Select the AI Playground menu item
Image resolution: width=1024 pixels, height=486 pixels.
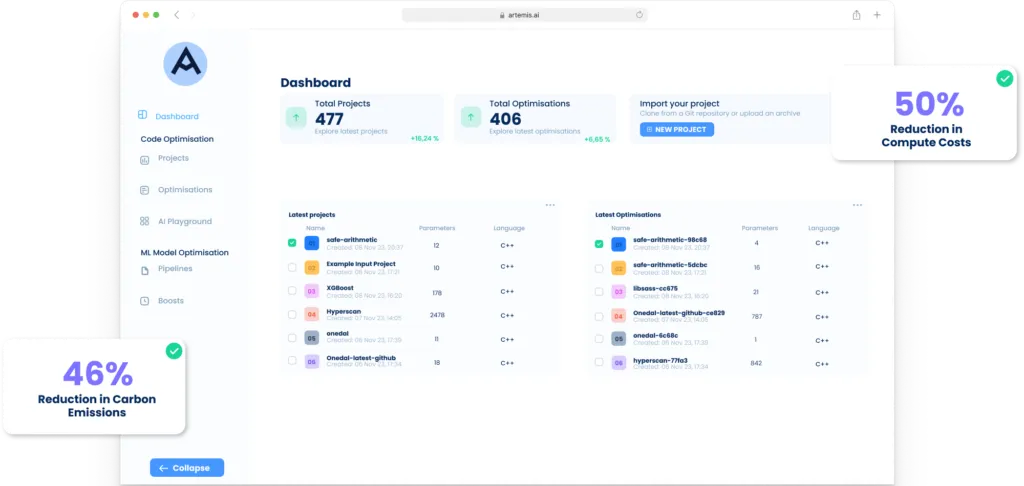click(185, 221)
